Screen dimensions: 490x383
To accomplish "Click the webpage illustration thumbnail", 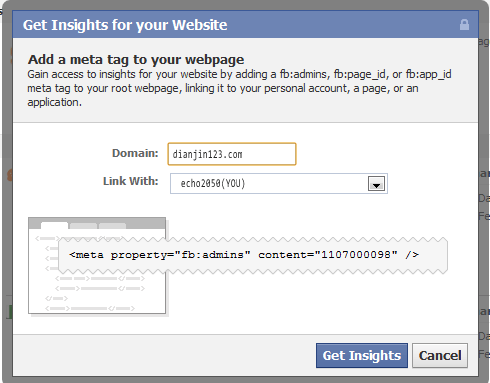I will [x=97, y=266].
